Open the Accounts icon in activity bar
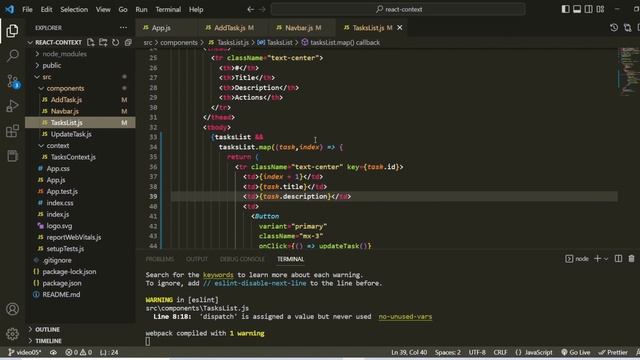The height and width of the screenshot is (360, 640). point(12,309)
